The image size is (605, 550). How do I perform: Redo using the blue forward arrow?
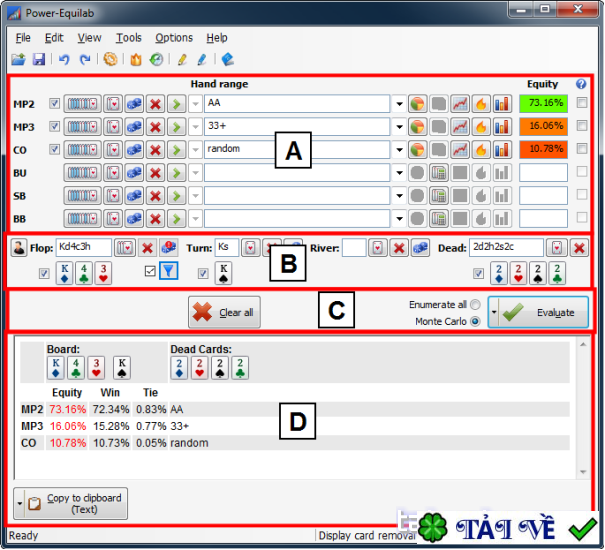coord(84,59)
